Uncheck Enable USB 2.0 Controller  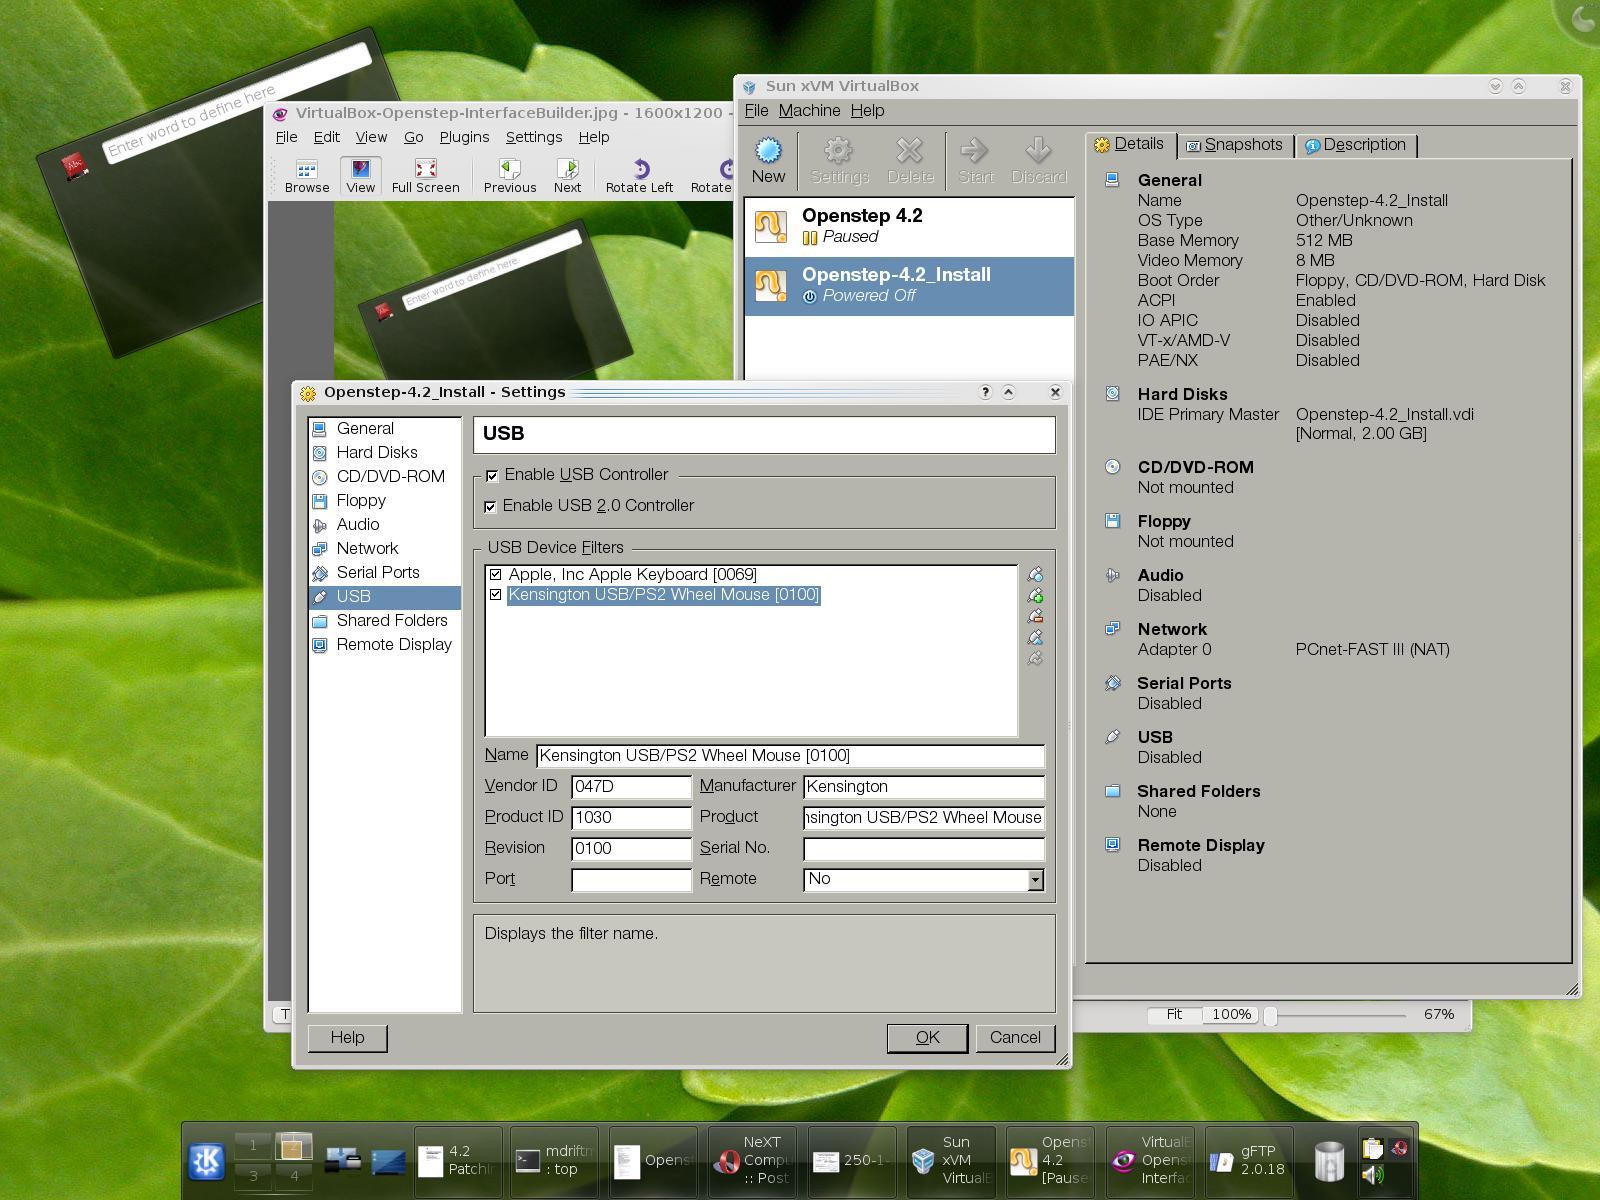(491, 506)
